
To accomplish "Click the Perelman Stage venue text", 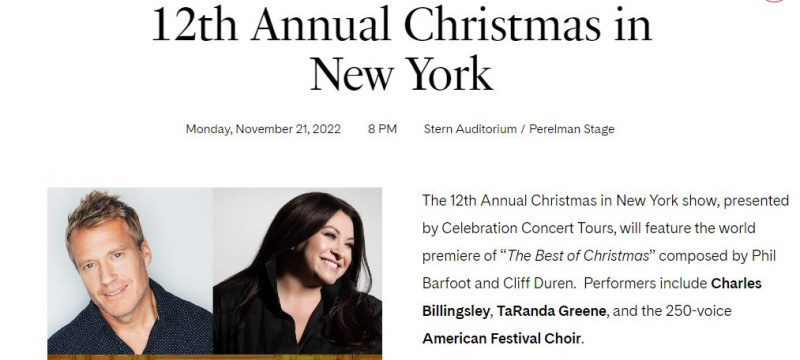I will [571, 129].
